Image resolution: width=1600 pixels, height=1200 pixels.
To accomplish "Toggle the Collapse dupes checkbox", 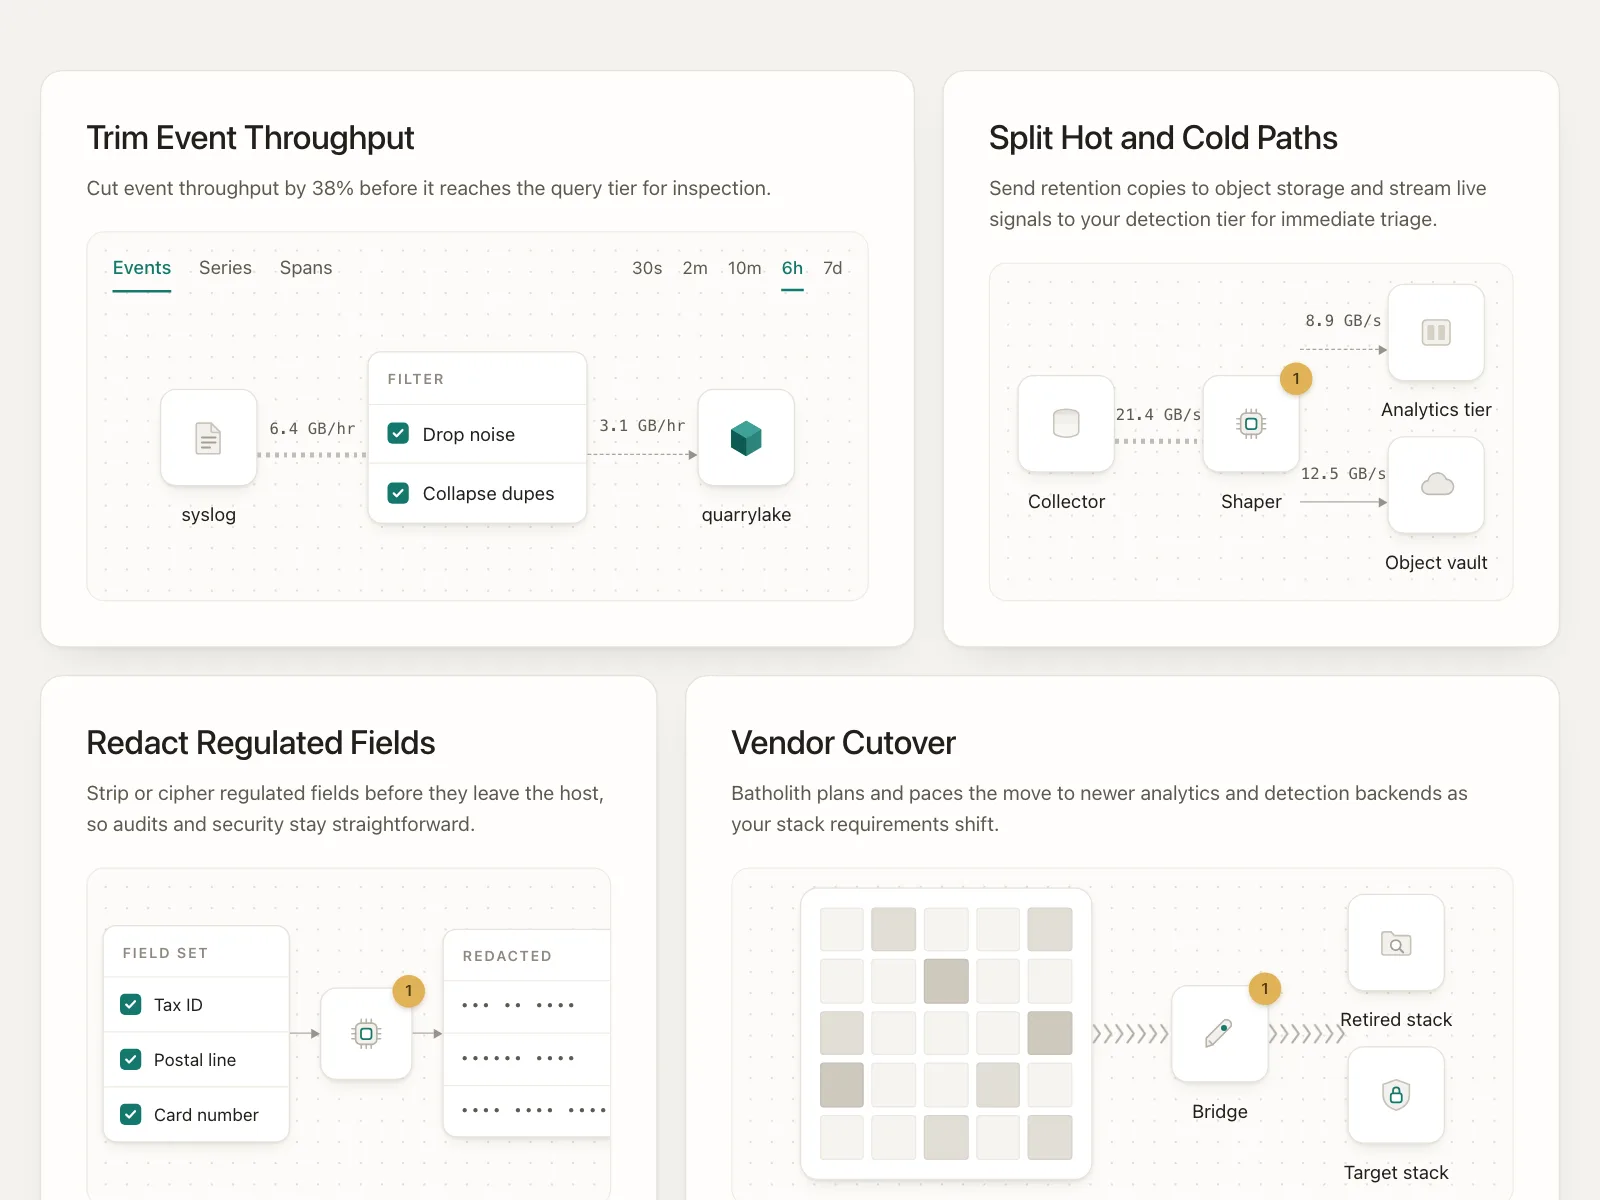I will pyautogui.click(x=398, y=493).
